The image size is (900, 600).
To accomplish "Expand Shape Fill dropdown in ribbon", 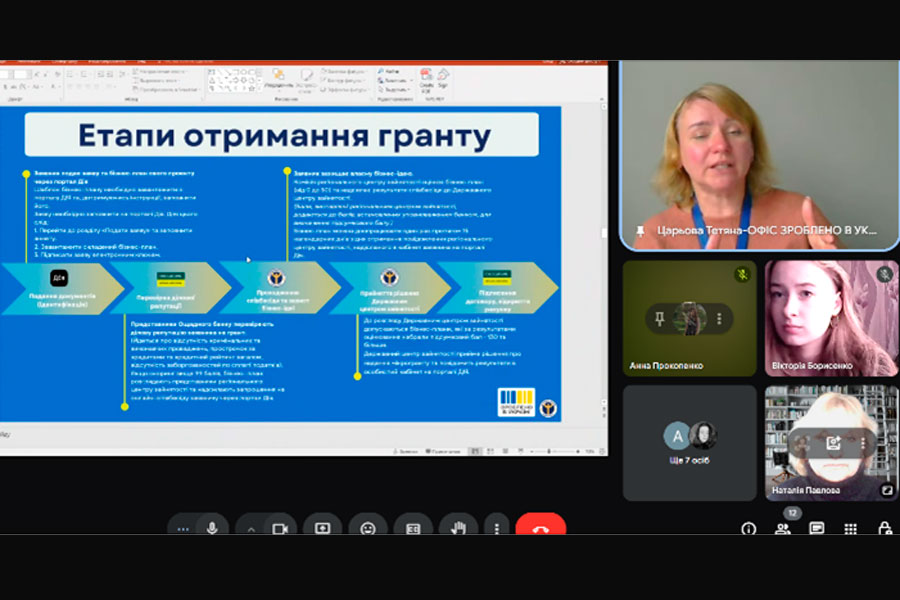I will (343, 72).
